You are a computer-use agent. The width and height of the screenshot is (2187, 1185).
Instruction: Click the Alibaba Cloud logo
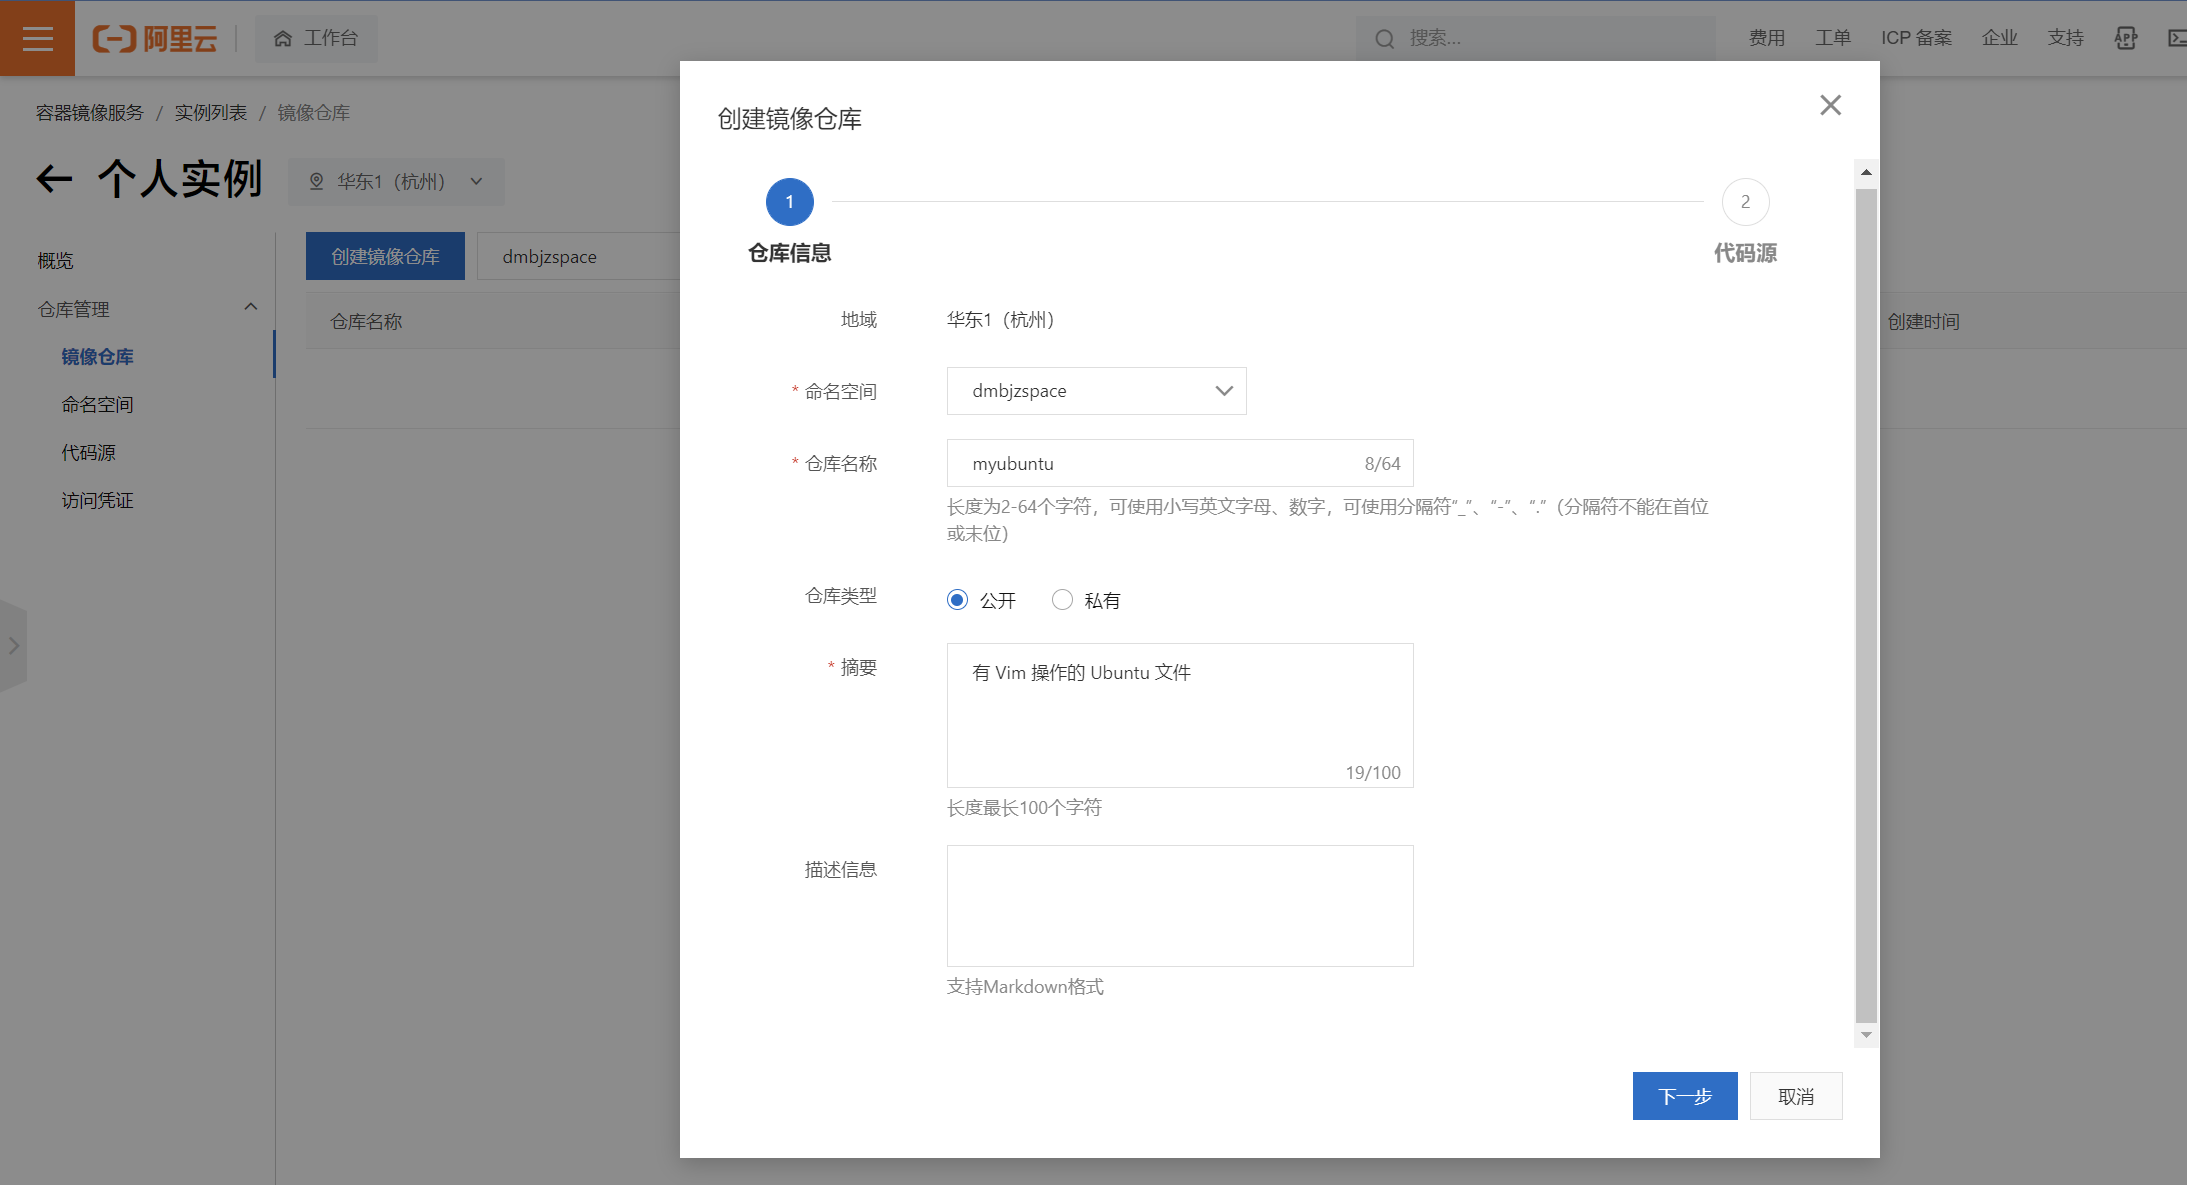155,38
